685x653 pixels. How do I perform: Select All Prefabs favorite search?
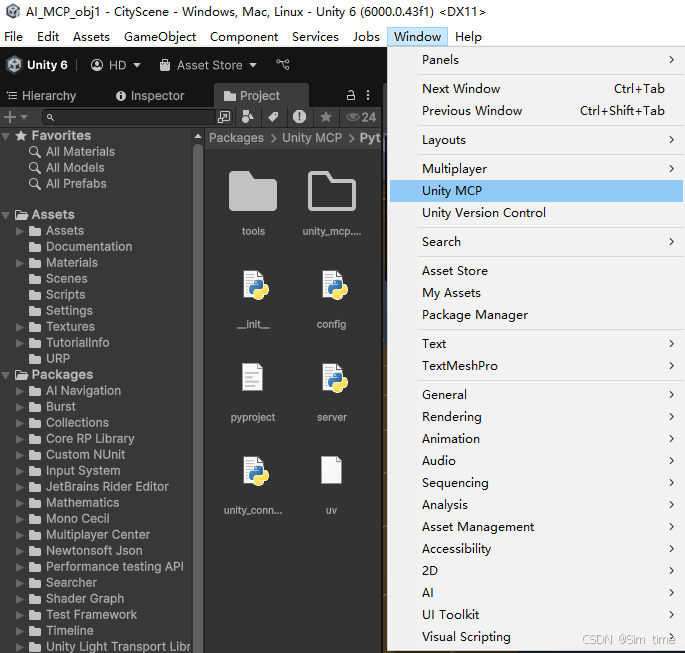[x=67, y=183]
